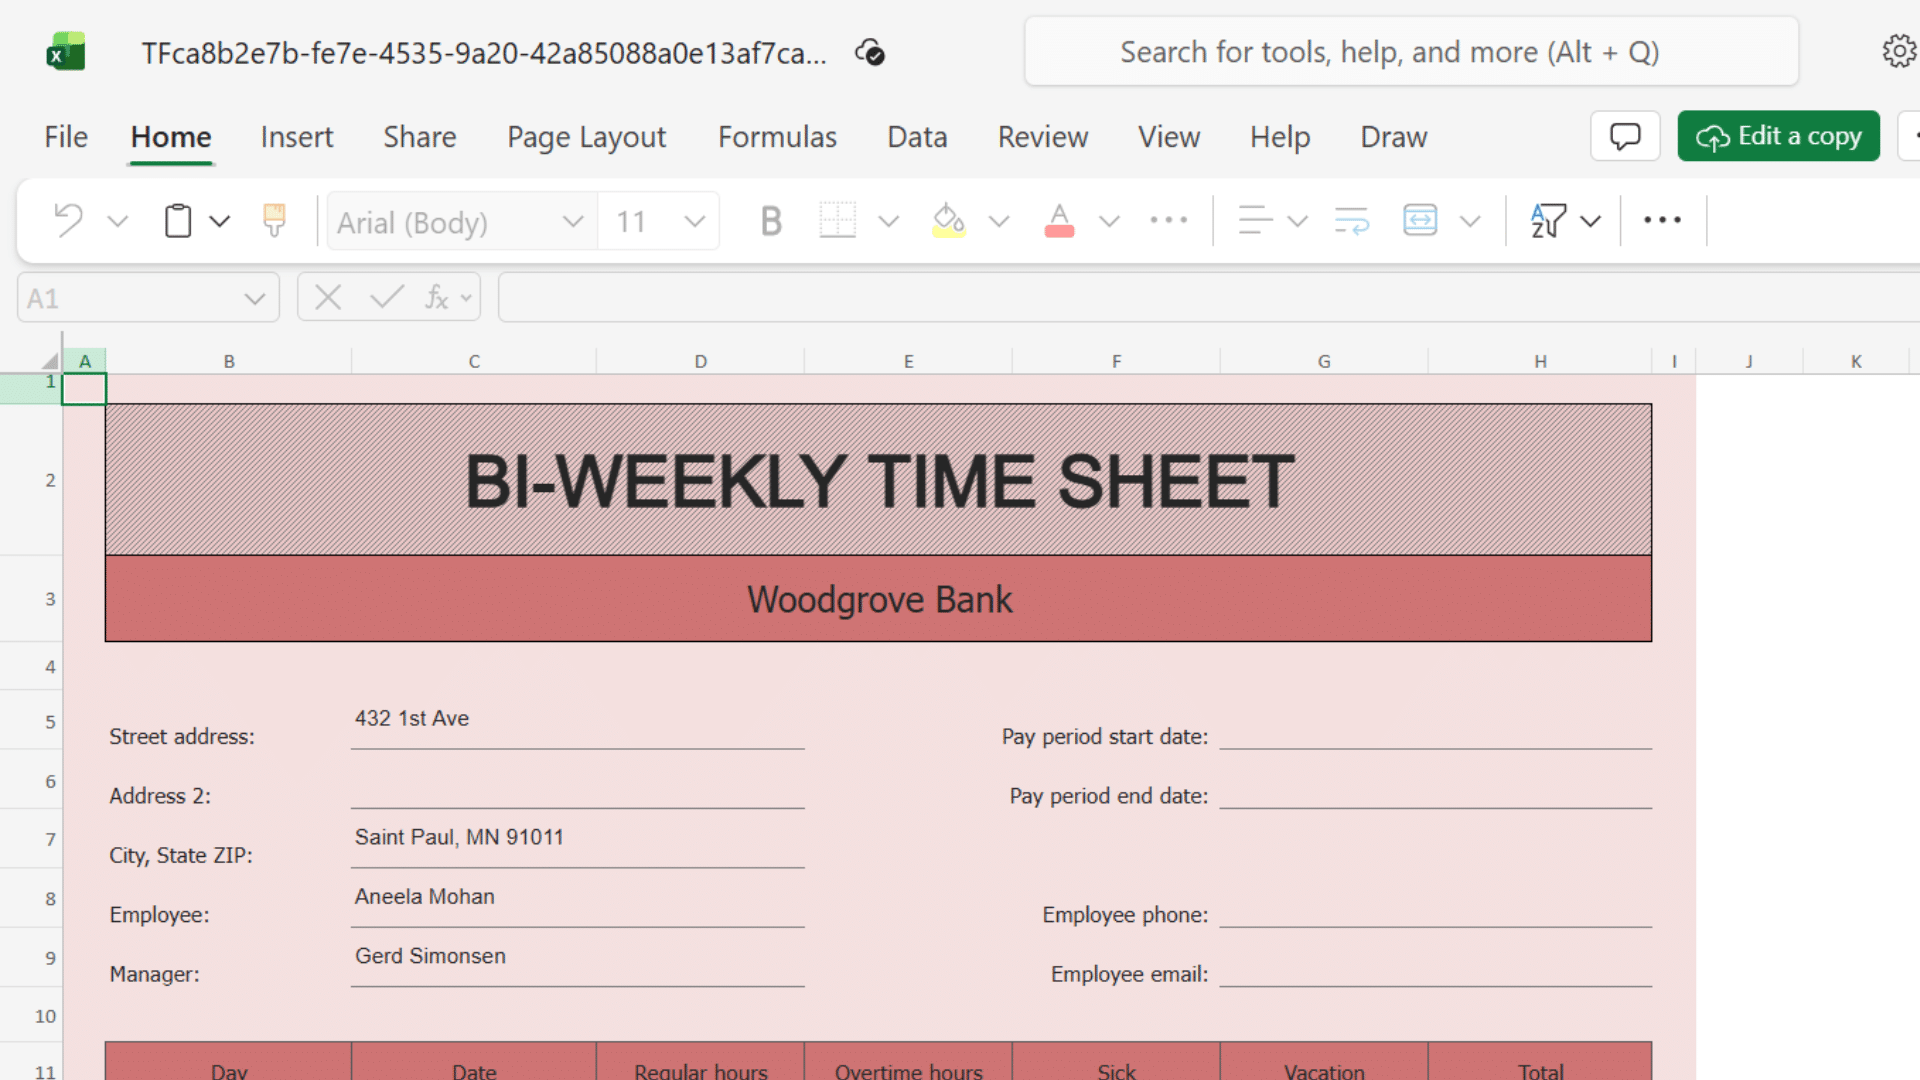
Task: Apply the yellow fill color bucket
Action: [x=948, y=220]
